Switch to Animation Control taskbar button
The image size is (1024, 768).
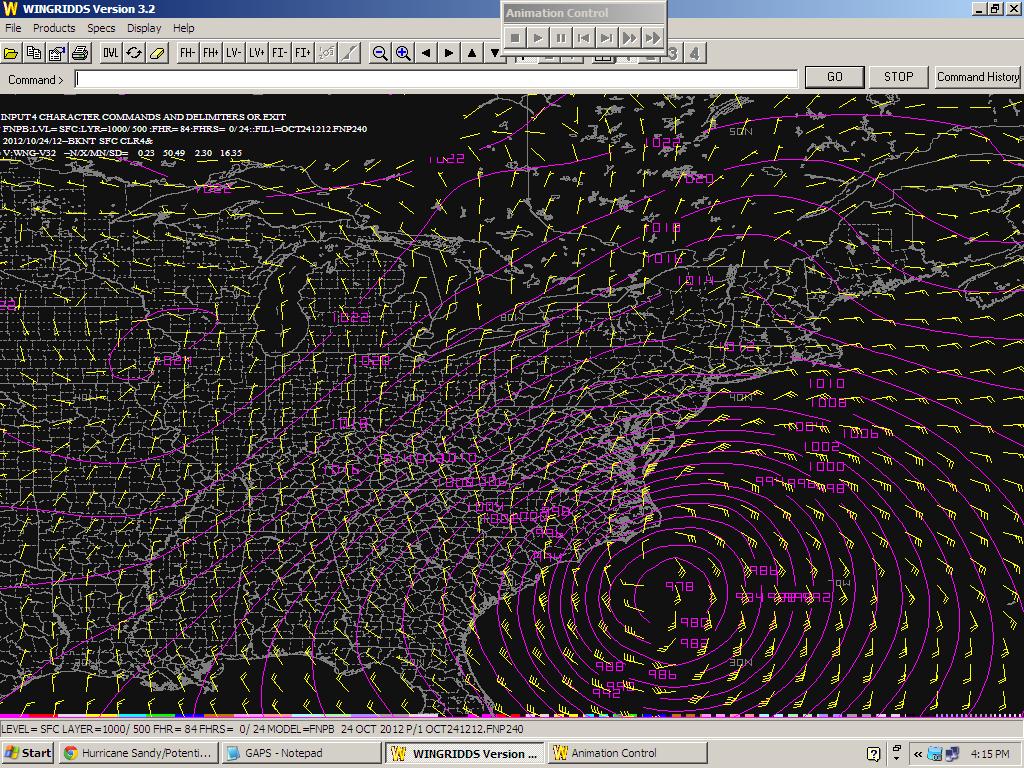tap(627, 753)
